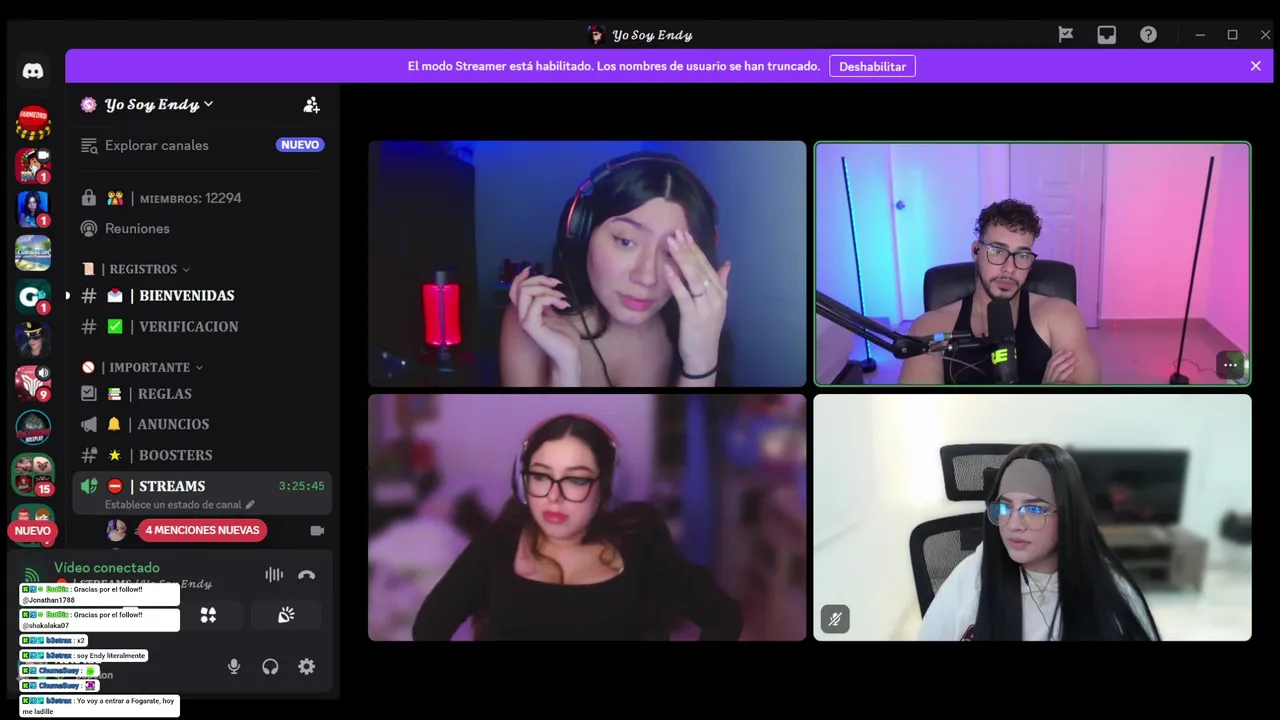Open the server folder showing 15 notifications

[x=33, y=473]
